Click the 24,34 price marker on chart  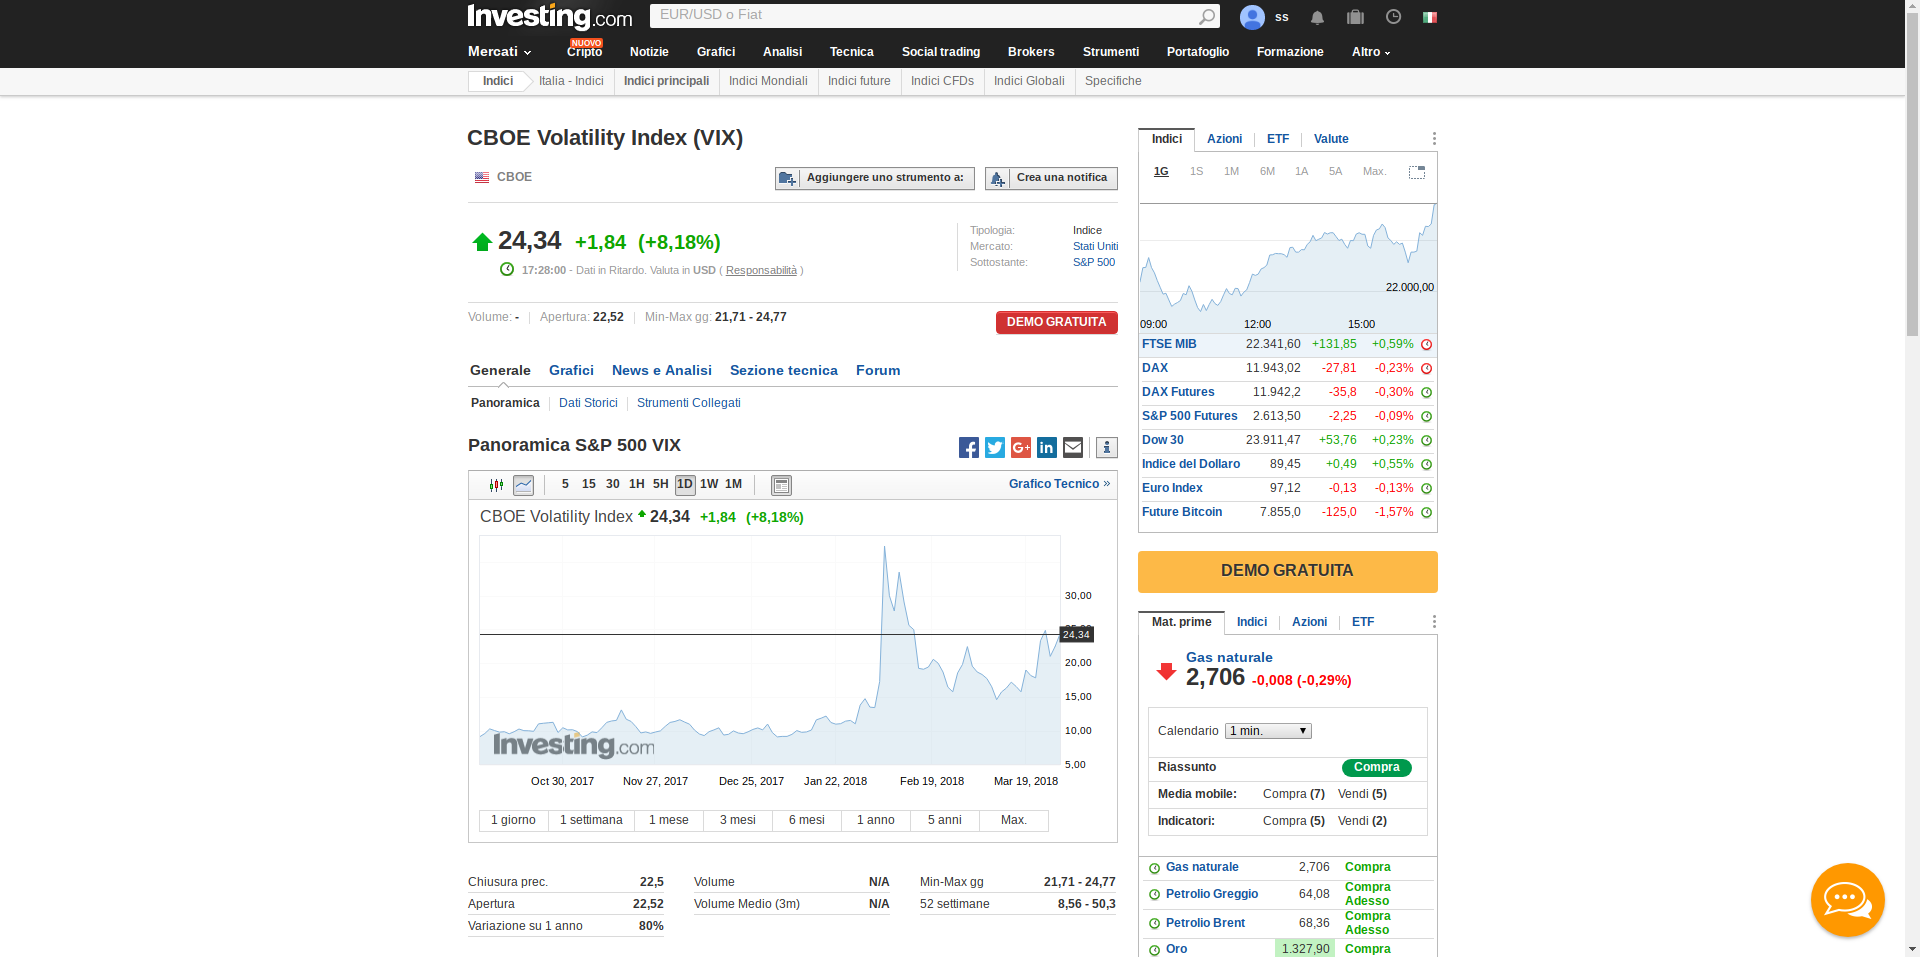[x=1077, y=635]
